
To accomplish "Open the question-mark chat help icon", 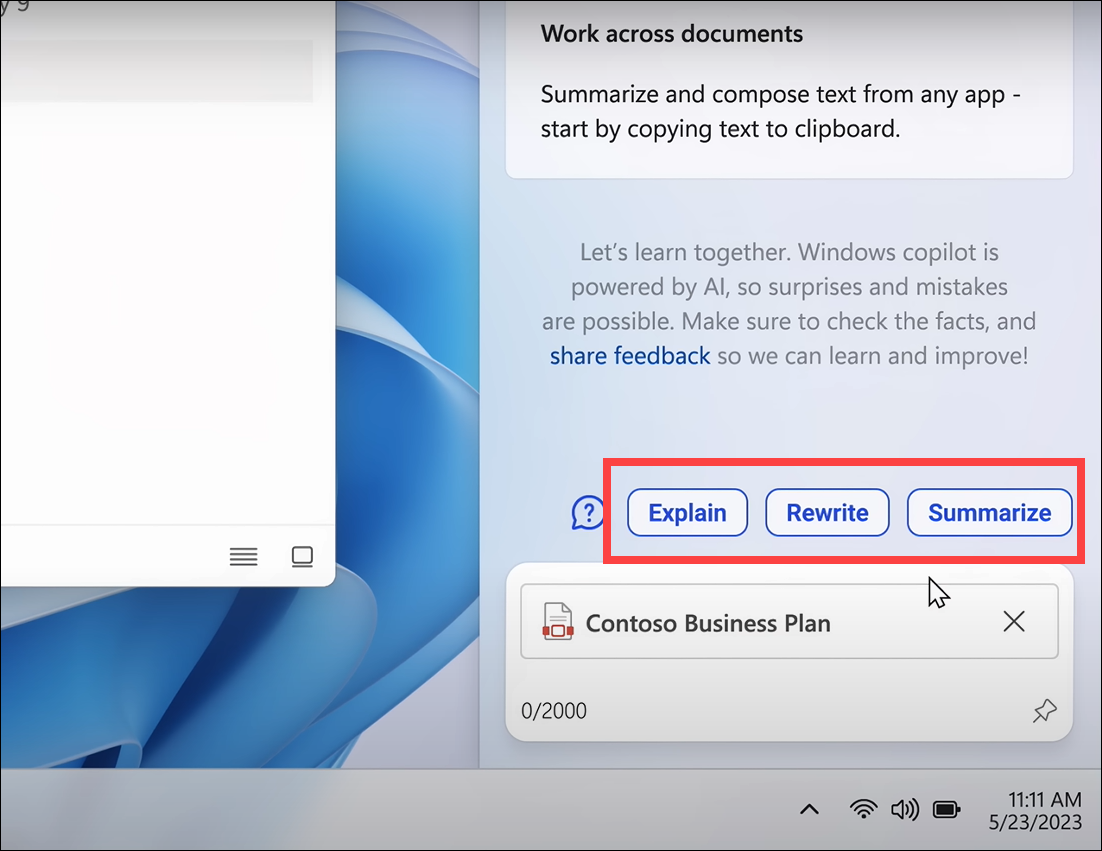I will (x=588, y=512).
